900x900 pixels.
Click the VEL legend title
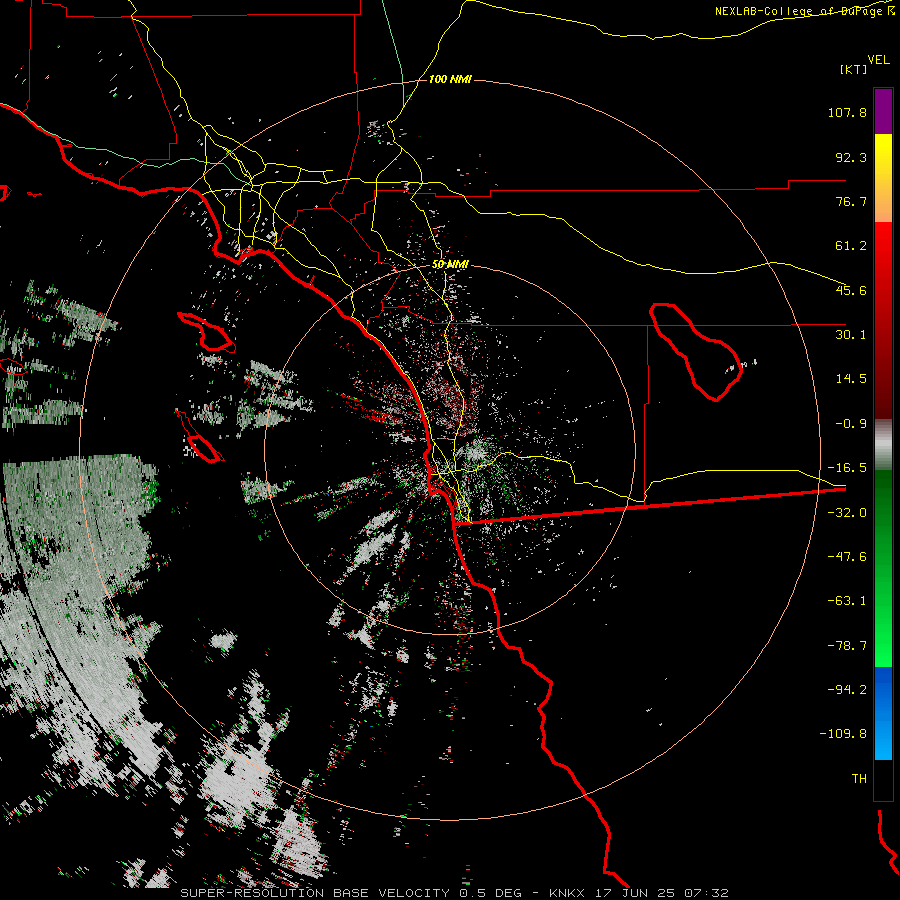(878, 60)
